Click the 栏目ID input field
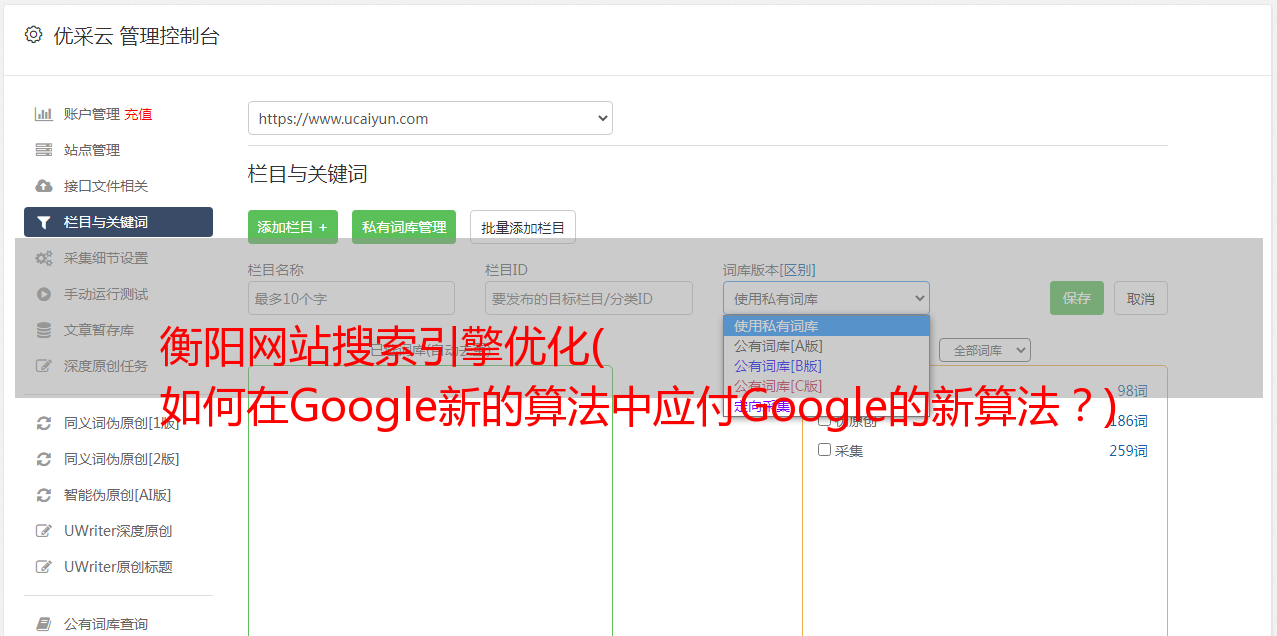 point(589,298)
